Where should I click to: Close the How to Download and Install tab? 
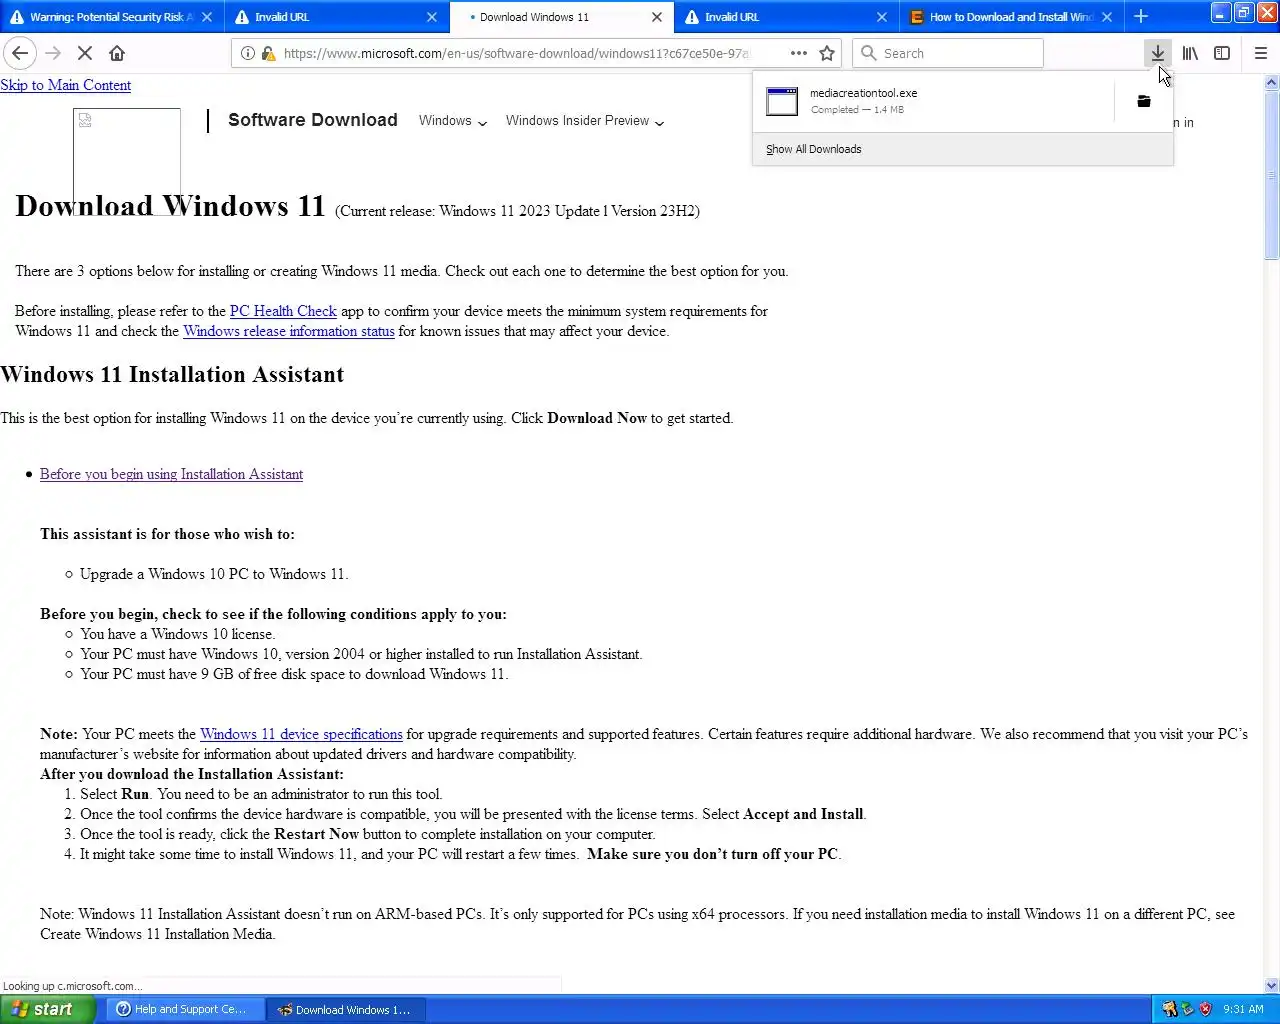click(1107, 17)
